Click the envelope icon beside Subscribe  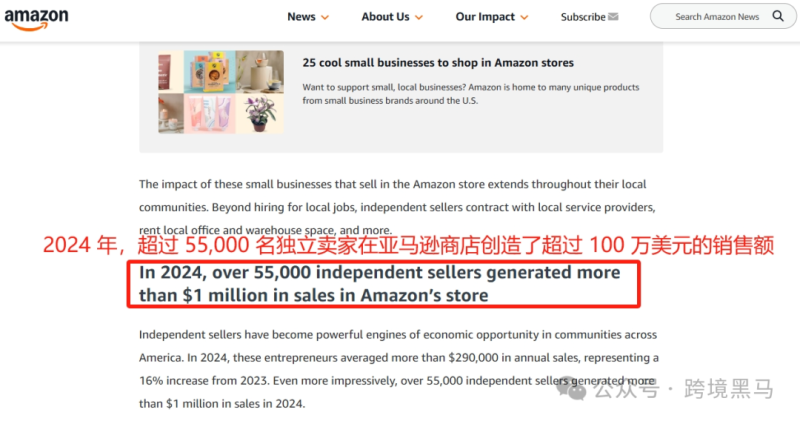coord(613,17)
